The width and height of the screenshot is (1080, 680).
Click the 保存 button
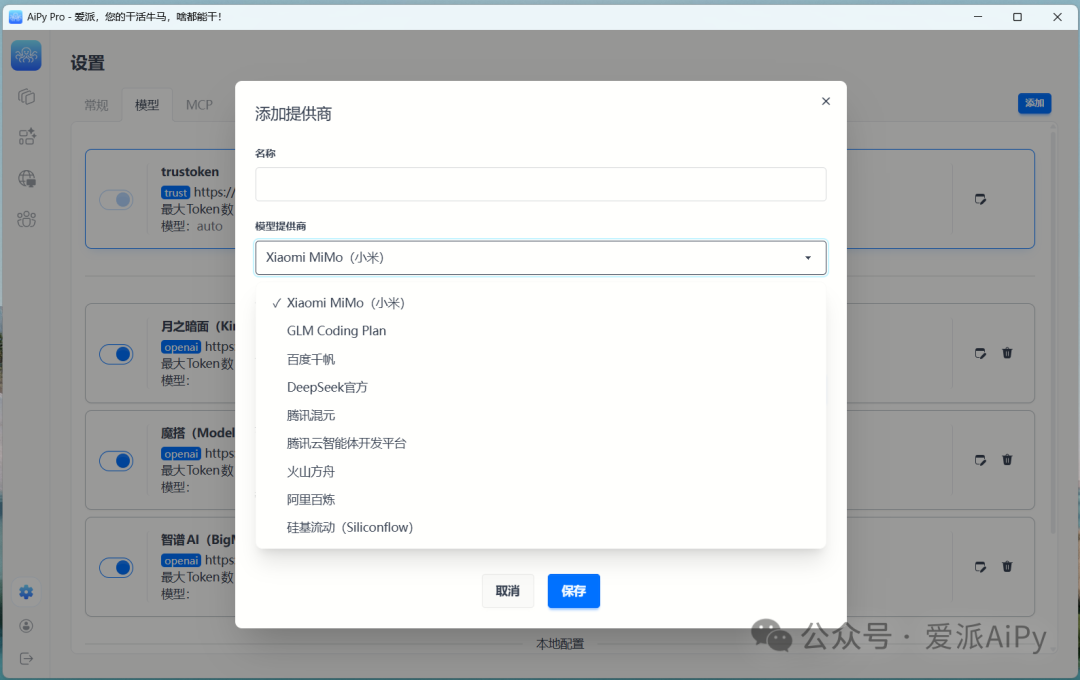point(574,591)
